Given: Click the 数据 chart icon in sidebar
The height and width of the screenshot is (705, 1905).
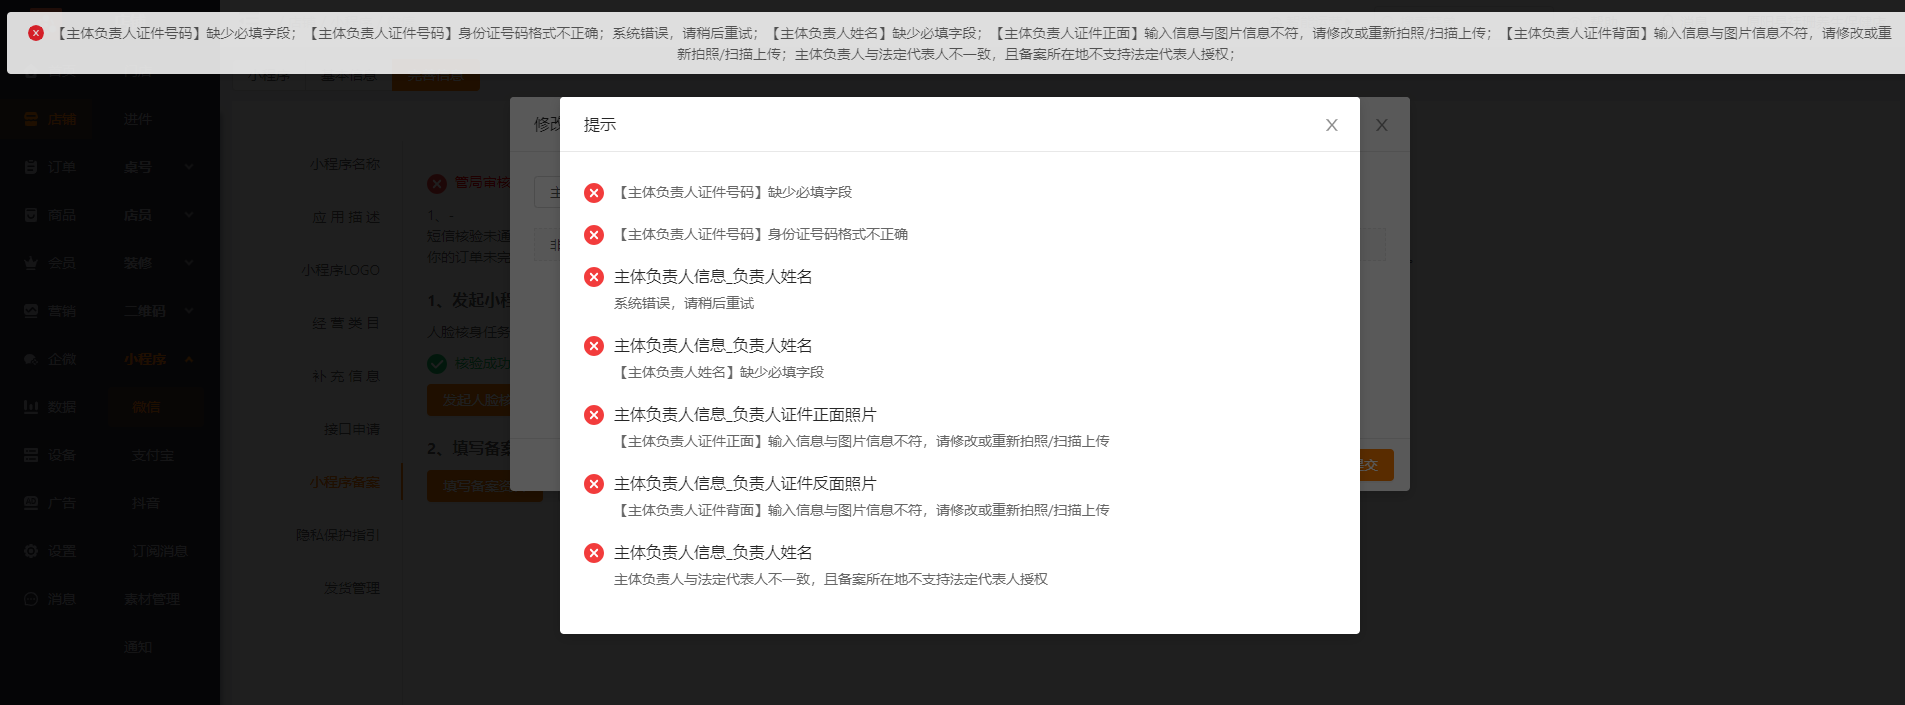Looking at the screenshot, I should click(x=31, y=407).
